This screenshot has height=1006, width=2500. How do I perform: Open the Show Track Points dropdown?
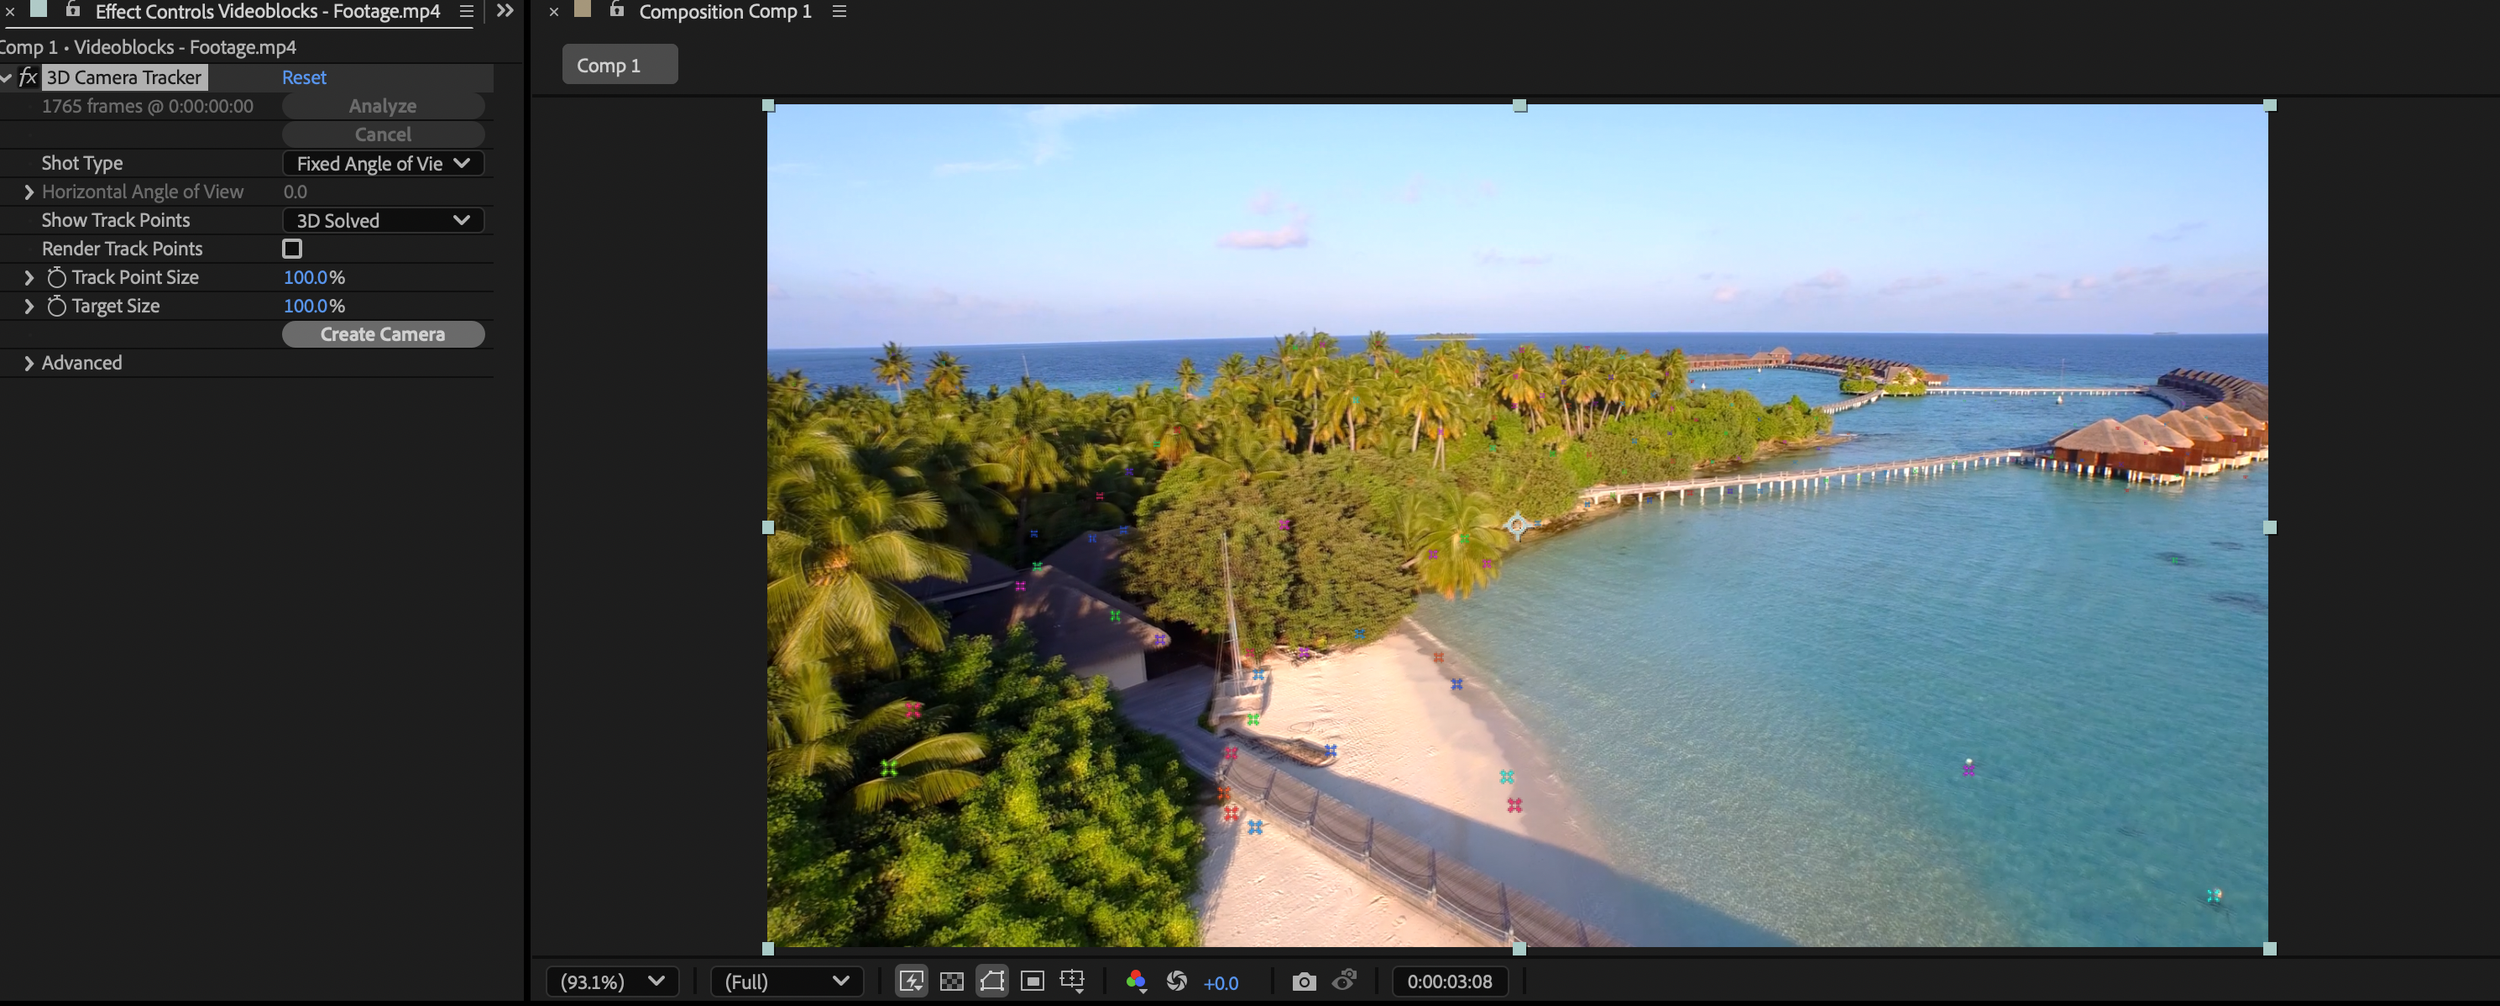pos(383,220)
